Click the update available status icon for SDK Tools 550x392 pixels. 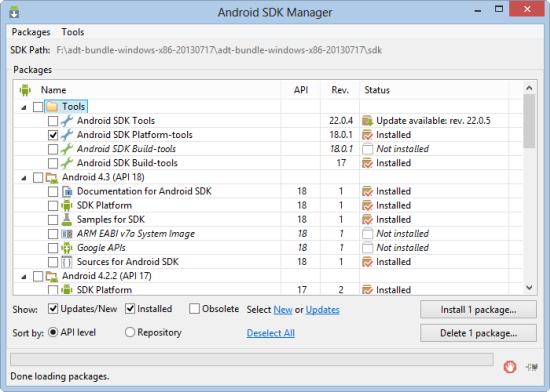click(367, 121)
